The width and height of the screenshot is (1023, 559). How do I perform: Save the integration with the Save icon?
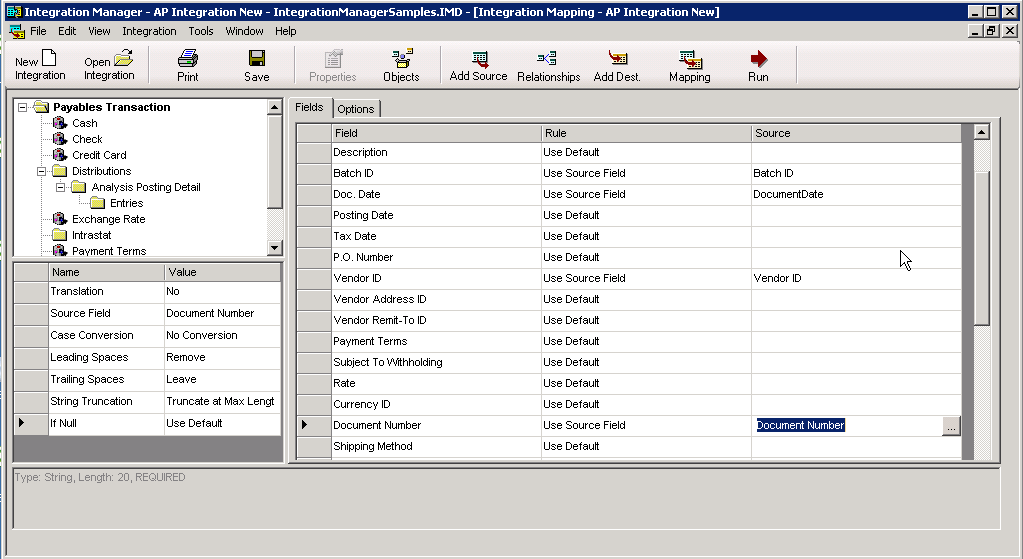[256, 65]
